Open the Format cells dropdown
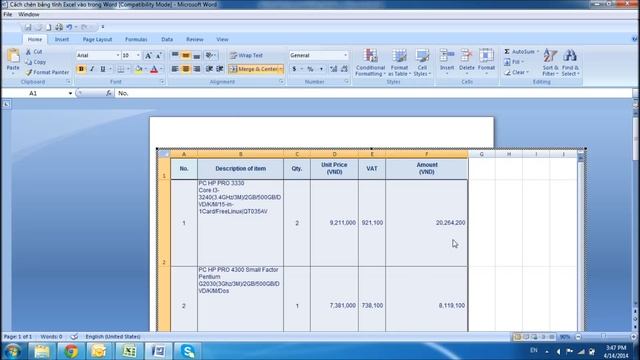The image size is (640, 360). point(486,62)
